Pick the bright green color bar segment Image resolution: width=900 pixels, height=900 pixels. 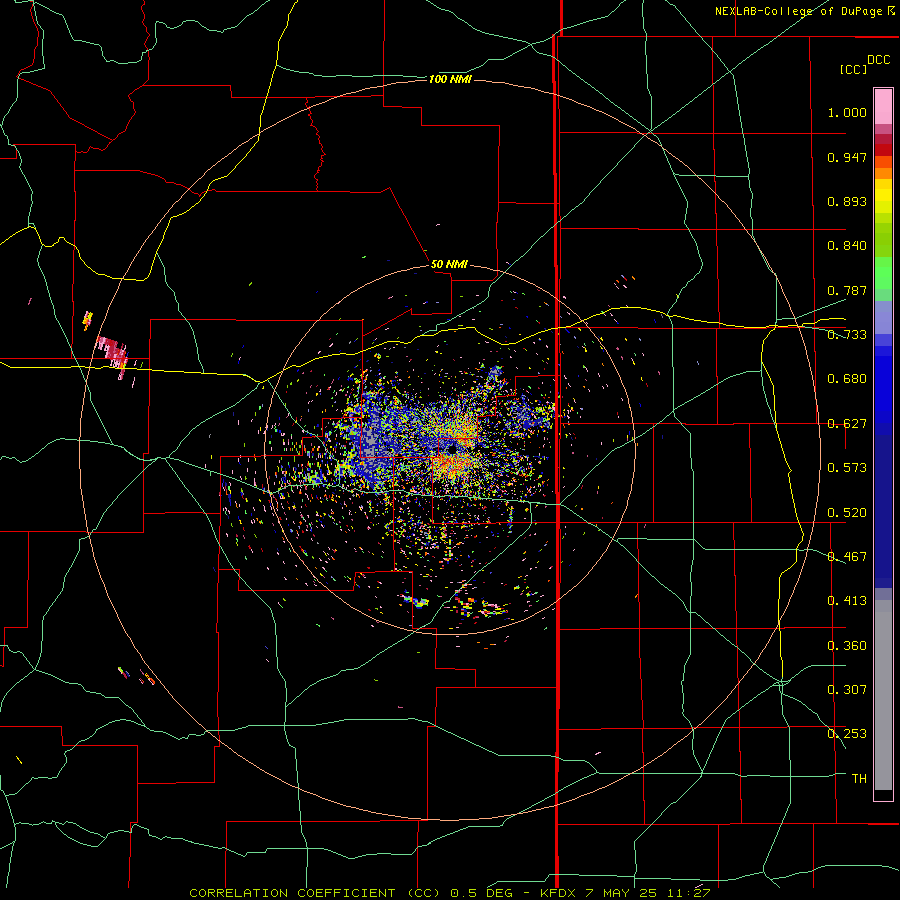click(883, 273)
